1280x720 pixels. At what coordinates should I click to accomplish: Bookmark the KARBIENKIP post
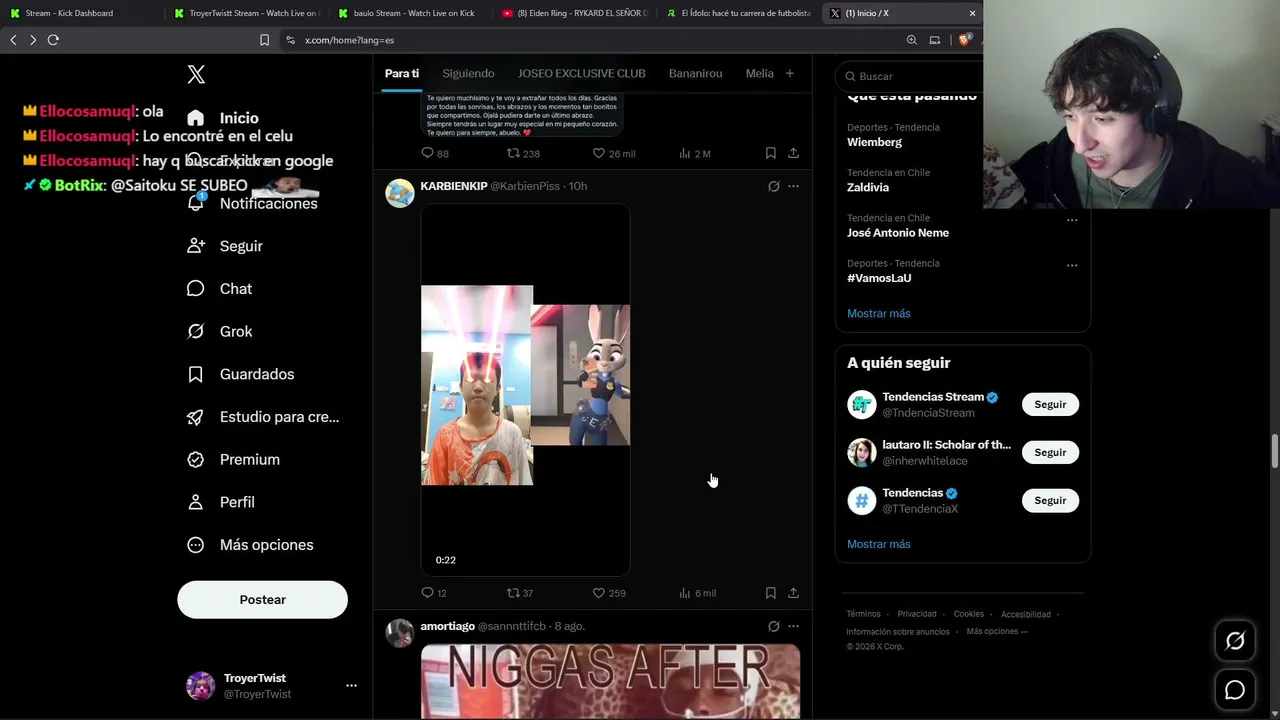tap(770, 593)
